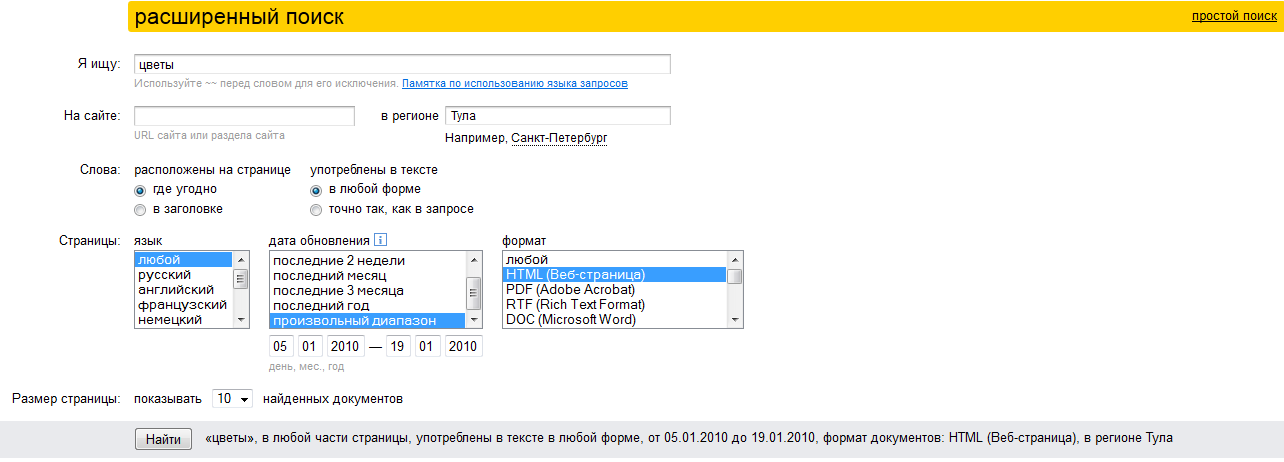Click the language list scrollbar thumb
This screenshot has height=462, width=1284.
241,277
